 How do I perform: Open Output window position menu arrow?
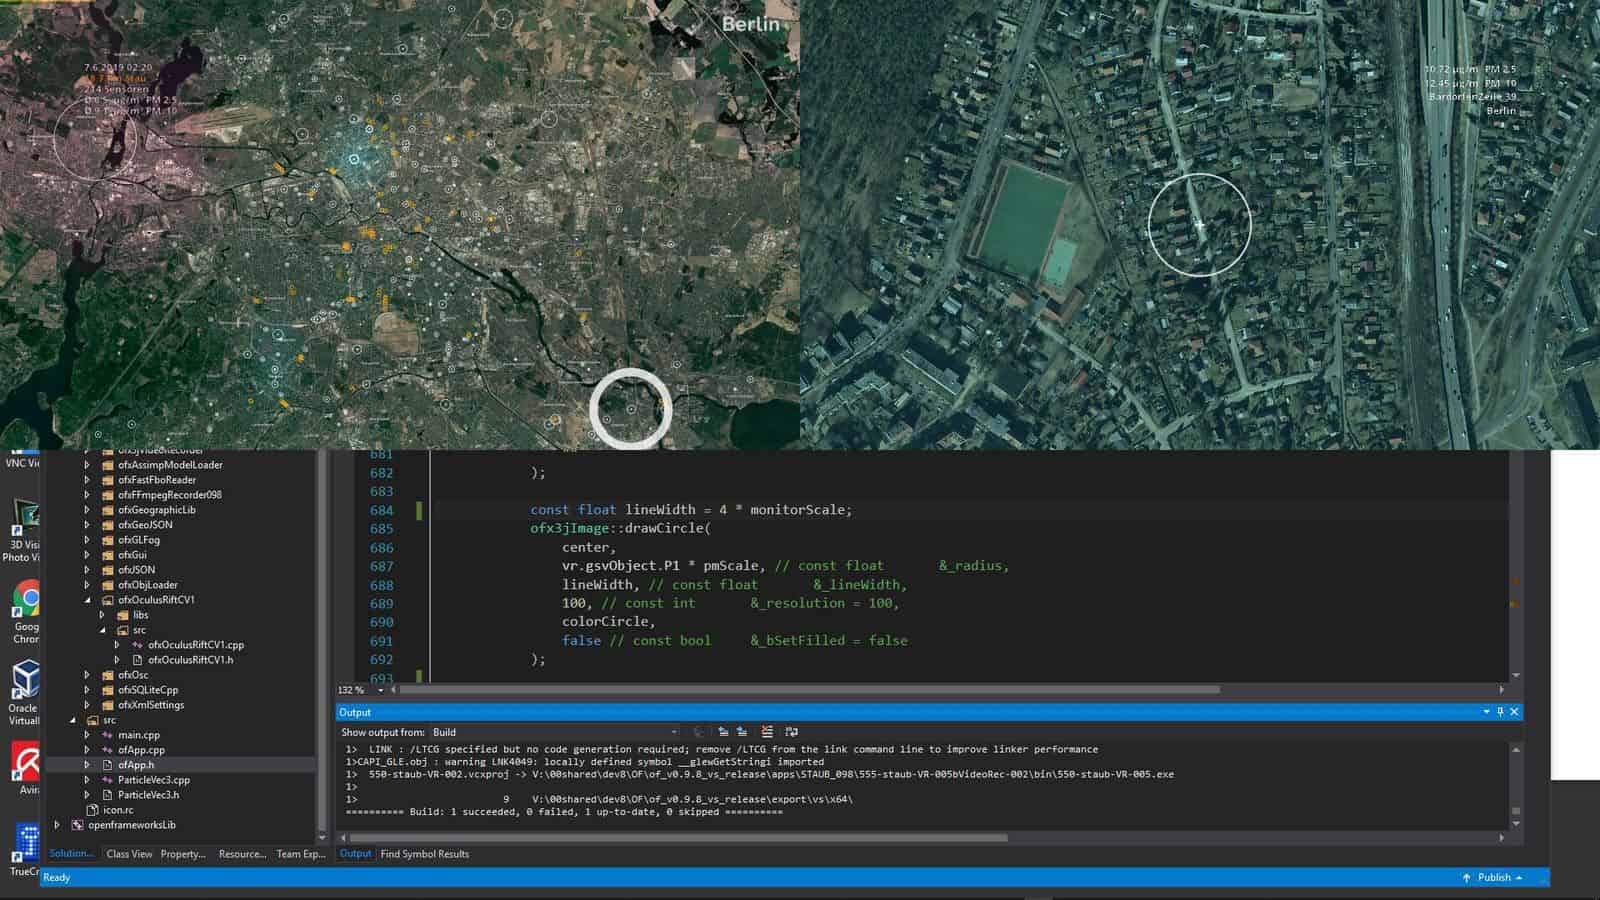[1486, 712]
